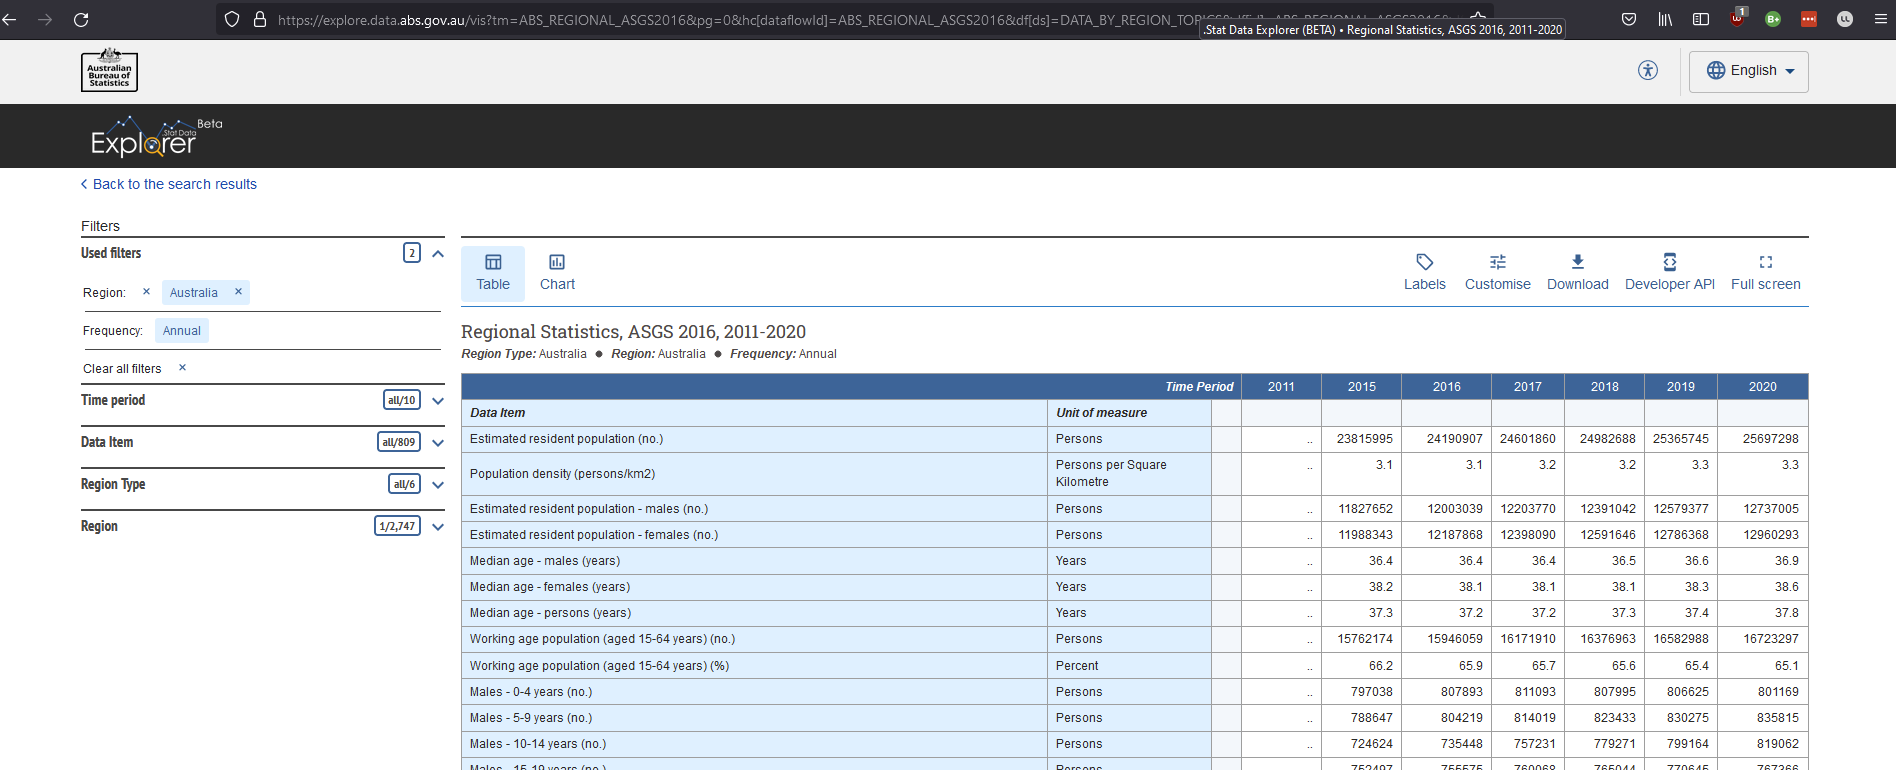Viewport: 1896px width, 770px height.
Task: Click the site security lock icon
Action: pyautogui.click(x=260, y=19)
